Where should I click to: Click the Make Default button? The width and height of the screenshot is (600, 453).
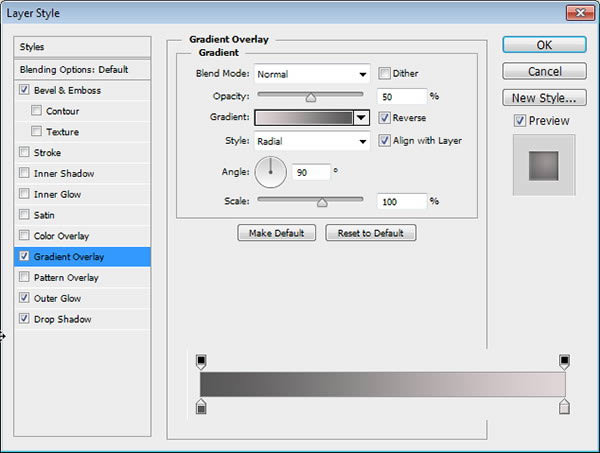277,233
